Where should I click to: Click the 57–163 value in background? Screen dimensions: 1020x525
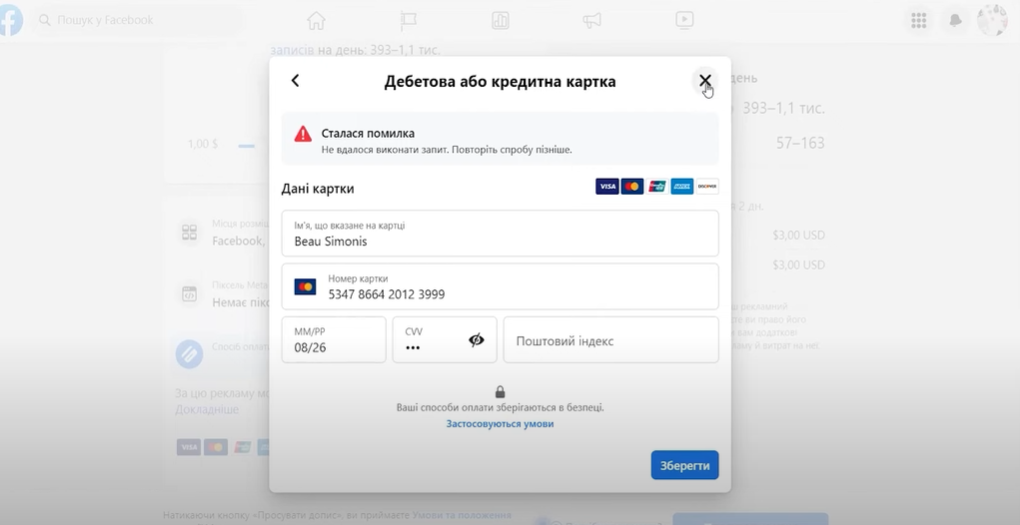pos(799,143)
